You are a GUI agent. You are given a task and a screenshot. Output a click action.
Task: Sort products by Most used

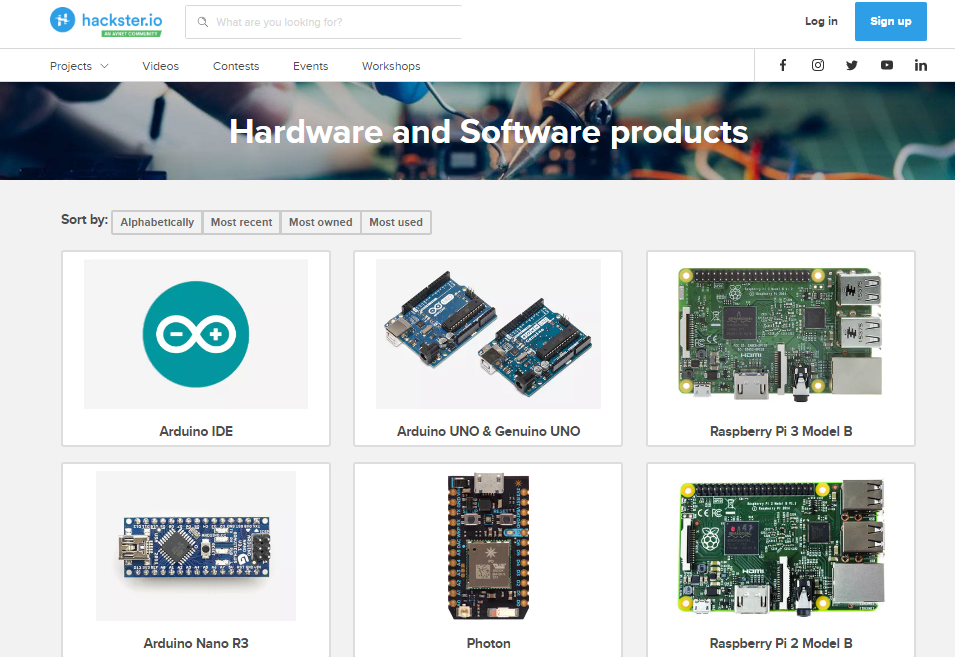tap(396, 222)
